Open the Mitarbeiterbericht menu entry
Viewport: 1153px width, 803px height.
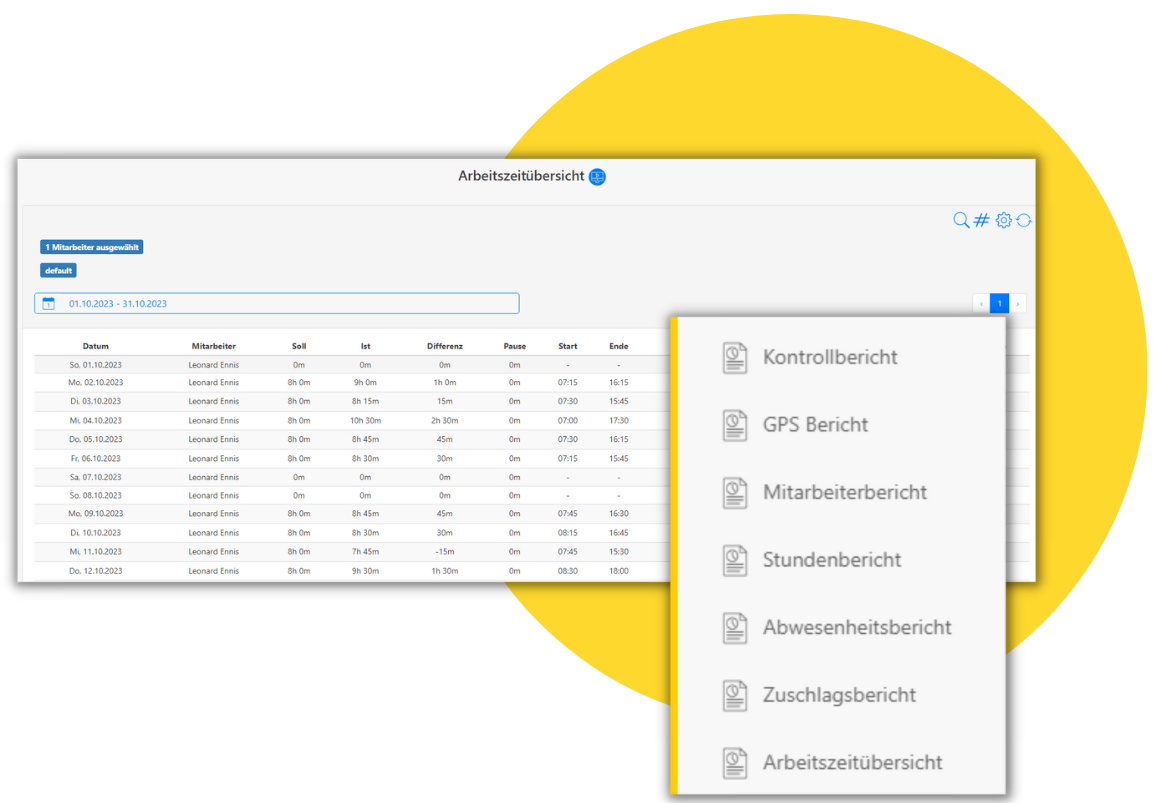[x=845, y=492]
